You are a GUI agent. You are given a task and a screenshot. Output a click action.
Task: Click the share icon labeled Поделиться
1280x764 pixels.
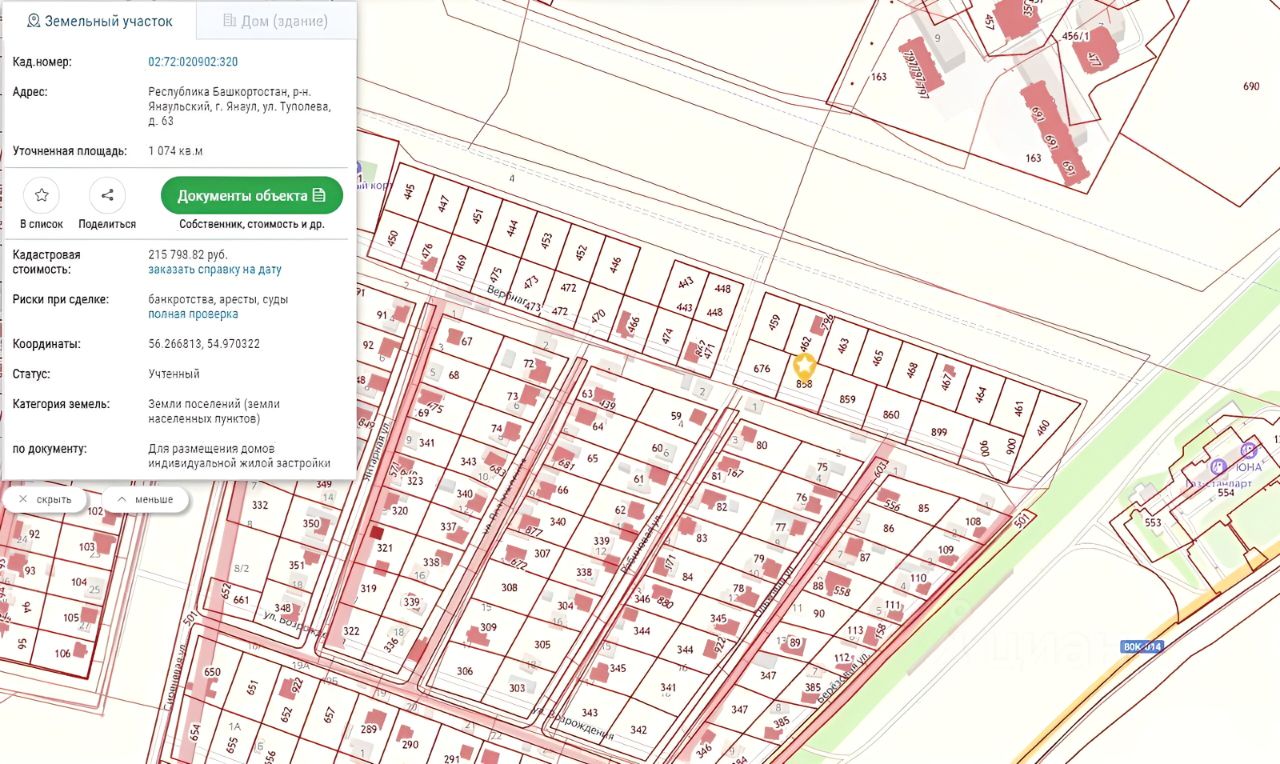coord(107,196)
